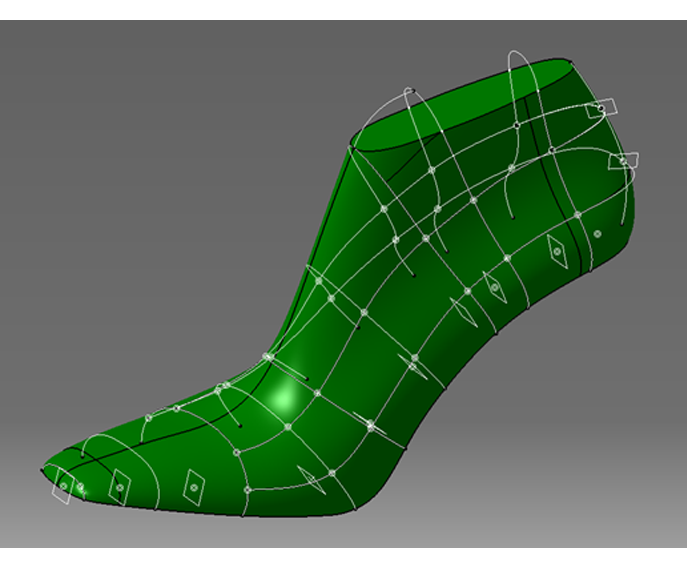Screen dimensions: 687x565
Task: Select the control point just below the highlight
Action: (288, 427)
